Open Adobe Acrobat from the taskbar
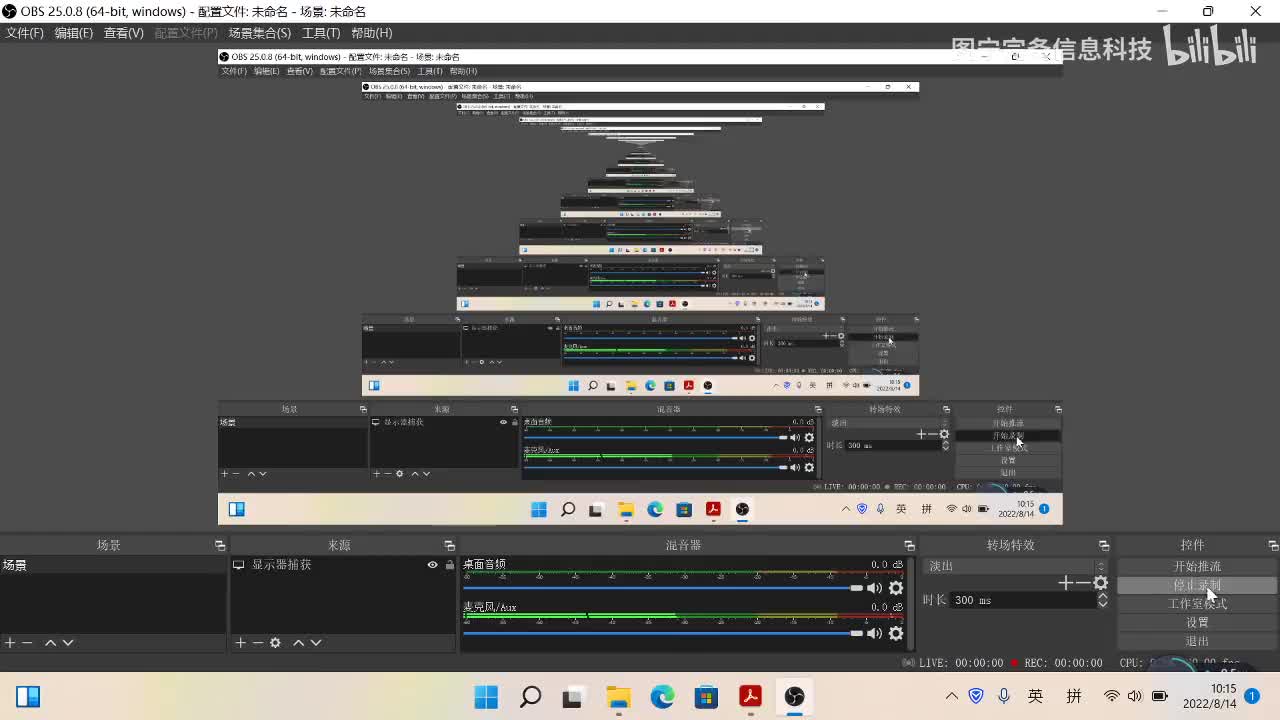This screenshot has width=1280, height=720. (x=751, y=696)
